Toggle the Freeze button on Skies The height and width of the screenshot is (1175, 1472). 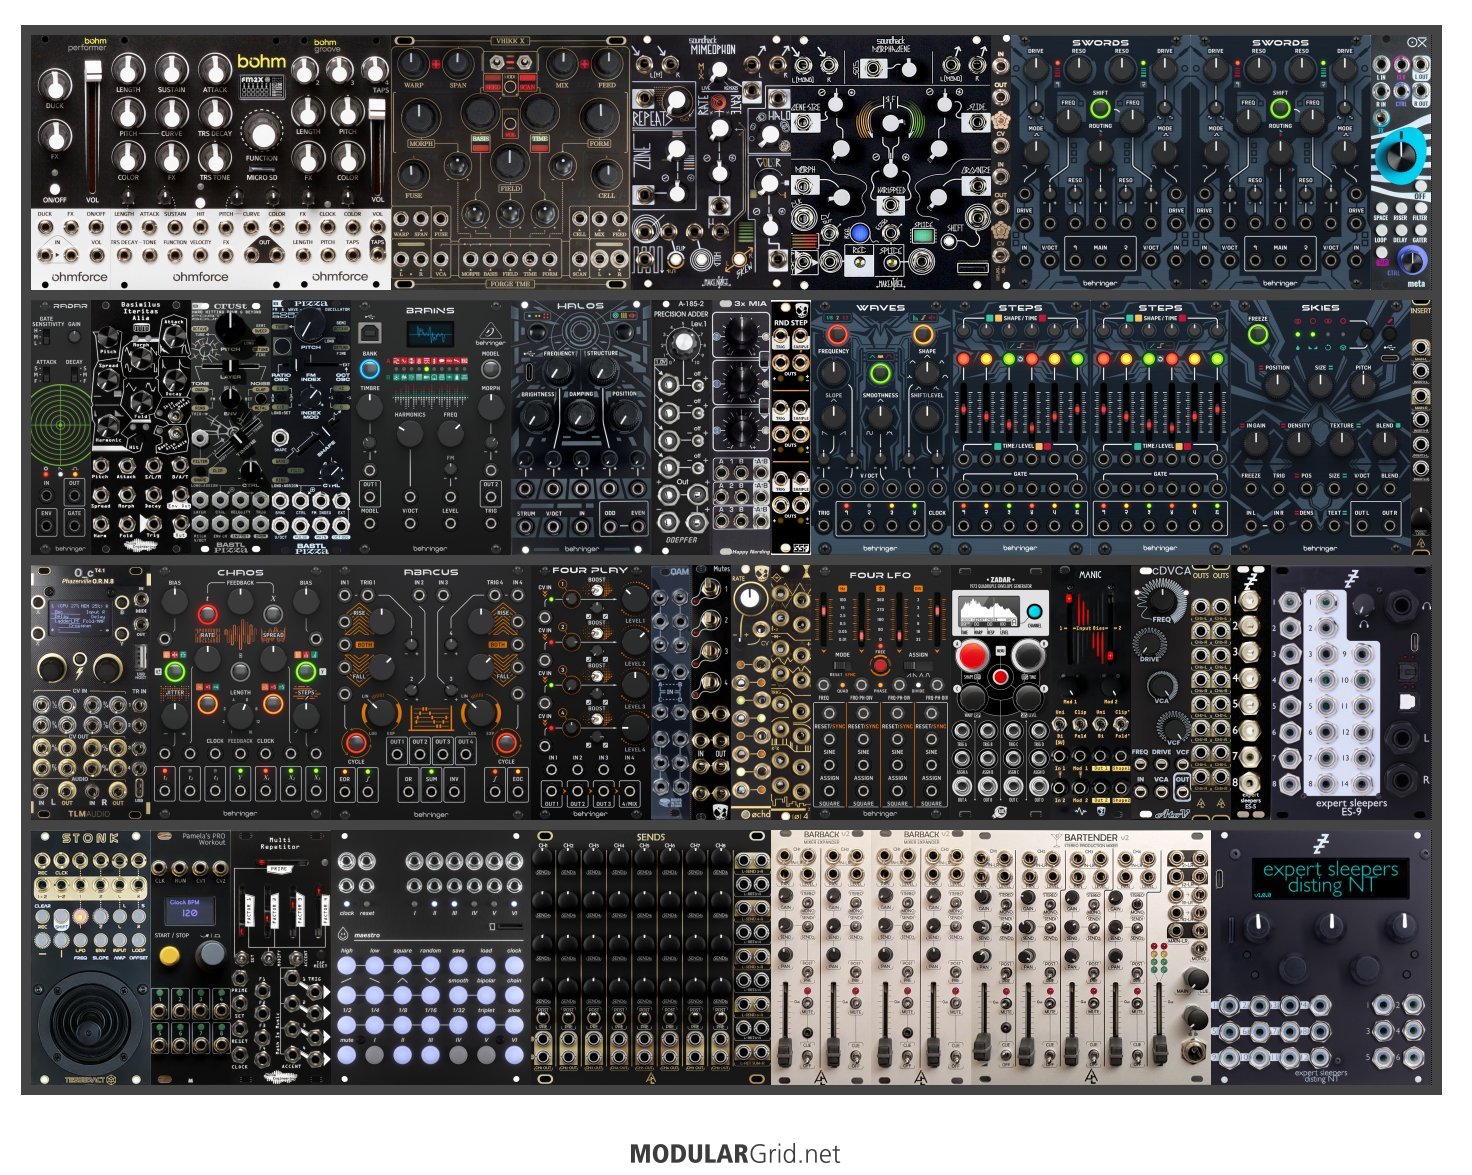[1258, 335]
